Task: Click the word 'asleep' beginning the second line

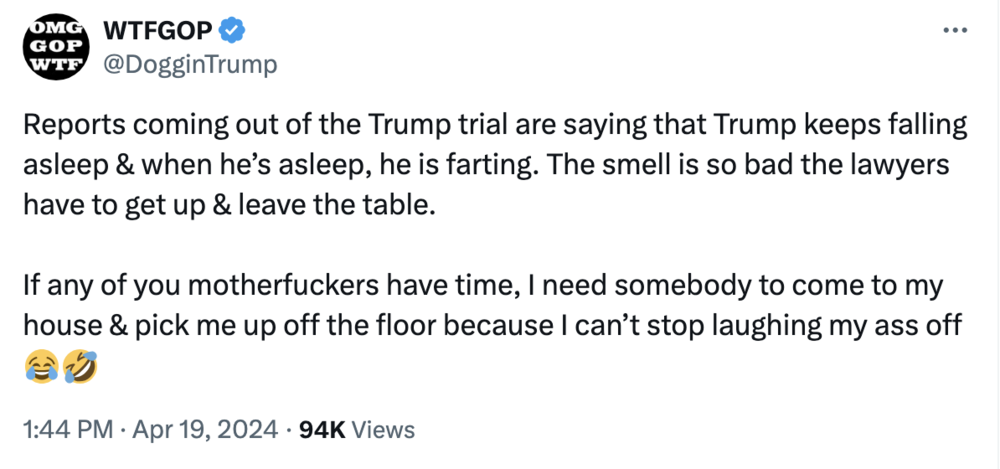Action: point(58,165)
